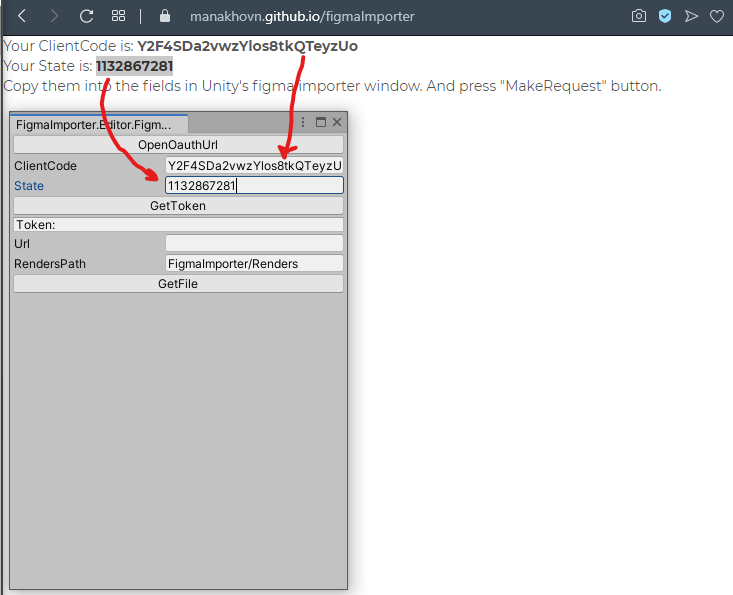Click the ClientCode input field
The width and height of the screenshot is (733, 595).
pos(254,165)
